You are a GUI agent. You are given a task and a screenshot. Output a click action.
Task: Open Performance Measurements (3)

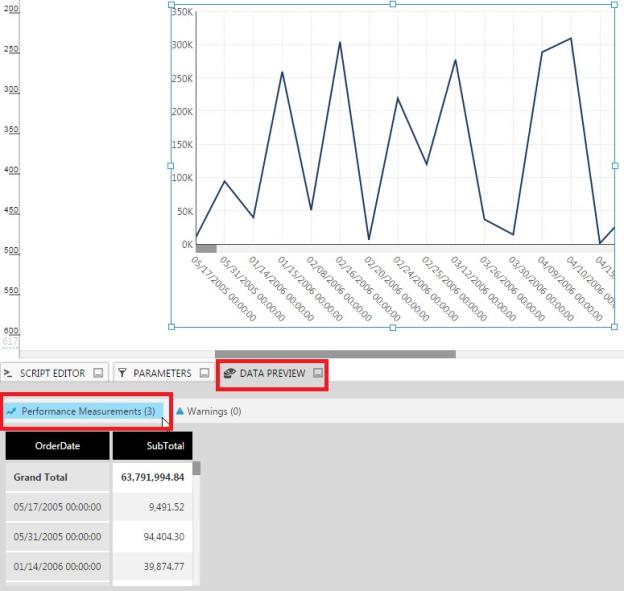tap(88, 411)
